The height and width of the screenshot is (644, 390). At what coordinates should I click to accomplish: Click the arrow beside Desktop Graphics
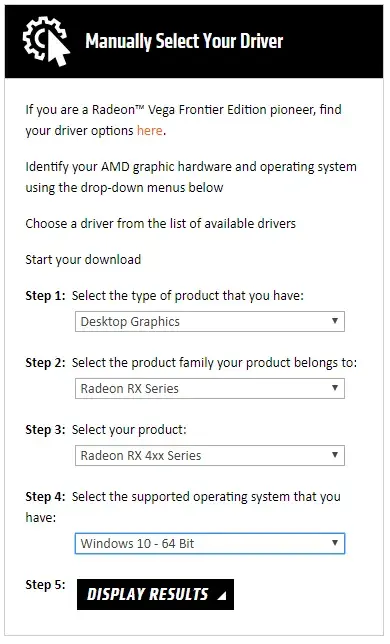tap(335, 321)
